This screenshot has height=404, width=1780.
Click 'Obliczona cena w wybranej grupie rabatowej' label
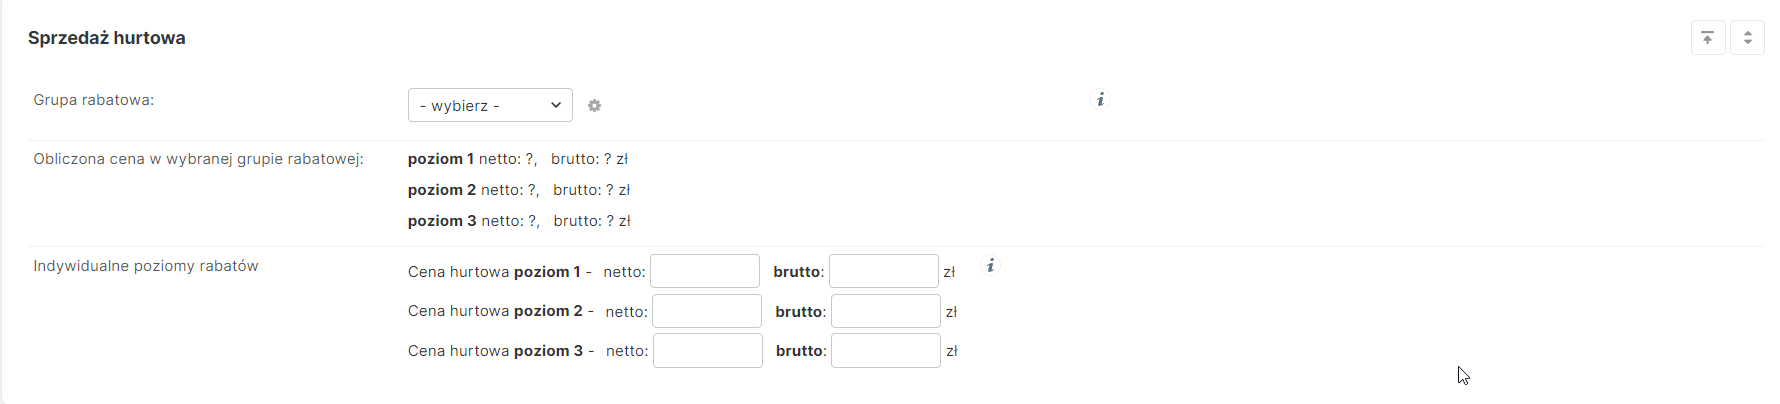click(198, 159)
